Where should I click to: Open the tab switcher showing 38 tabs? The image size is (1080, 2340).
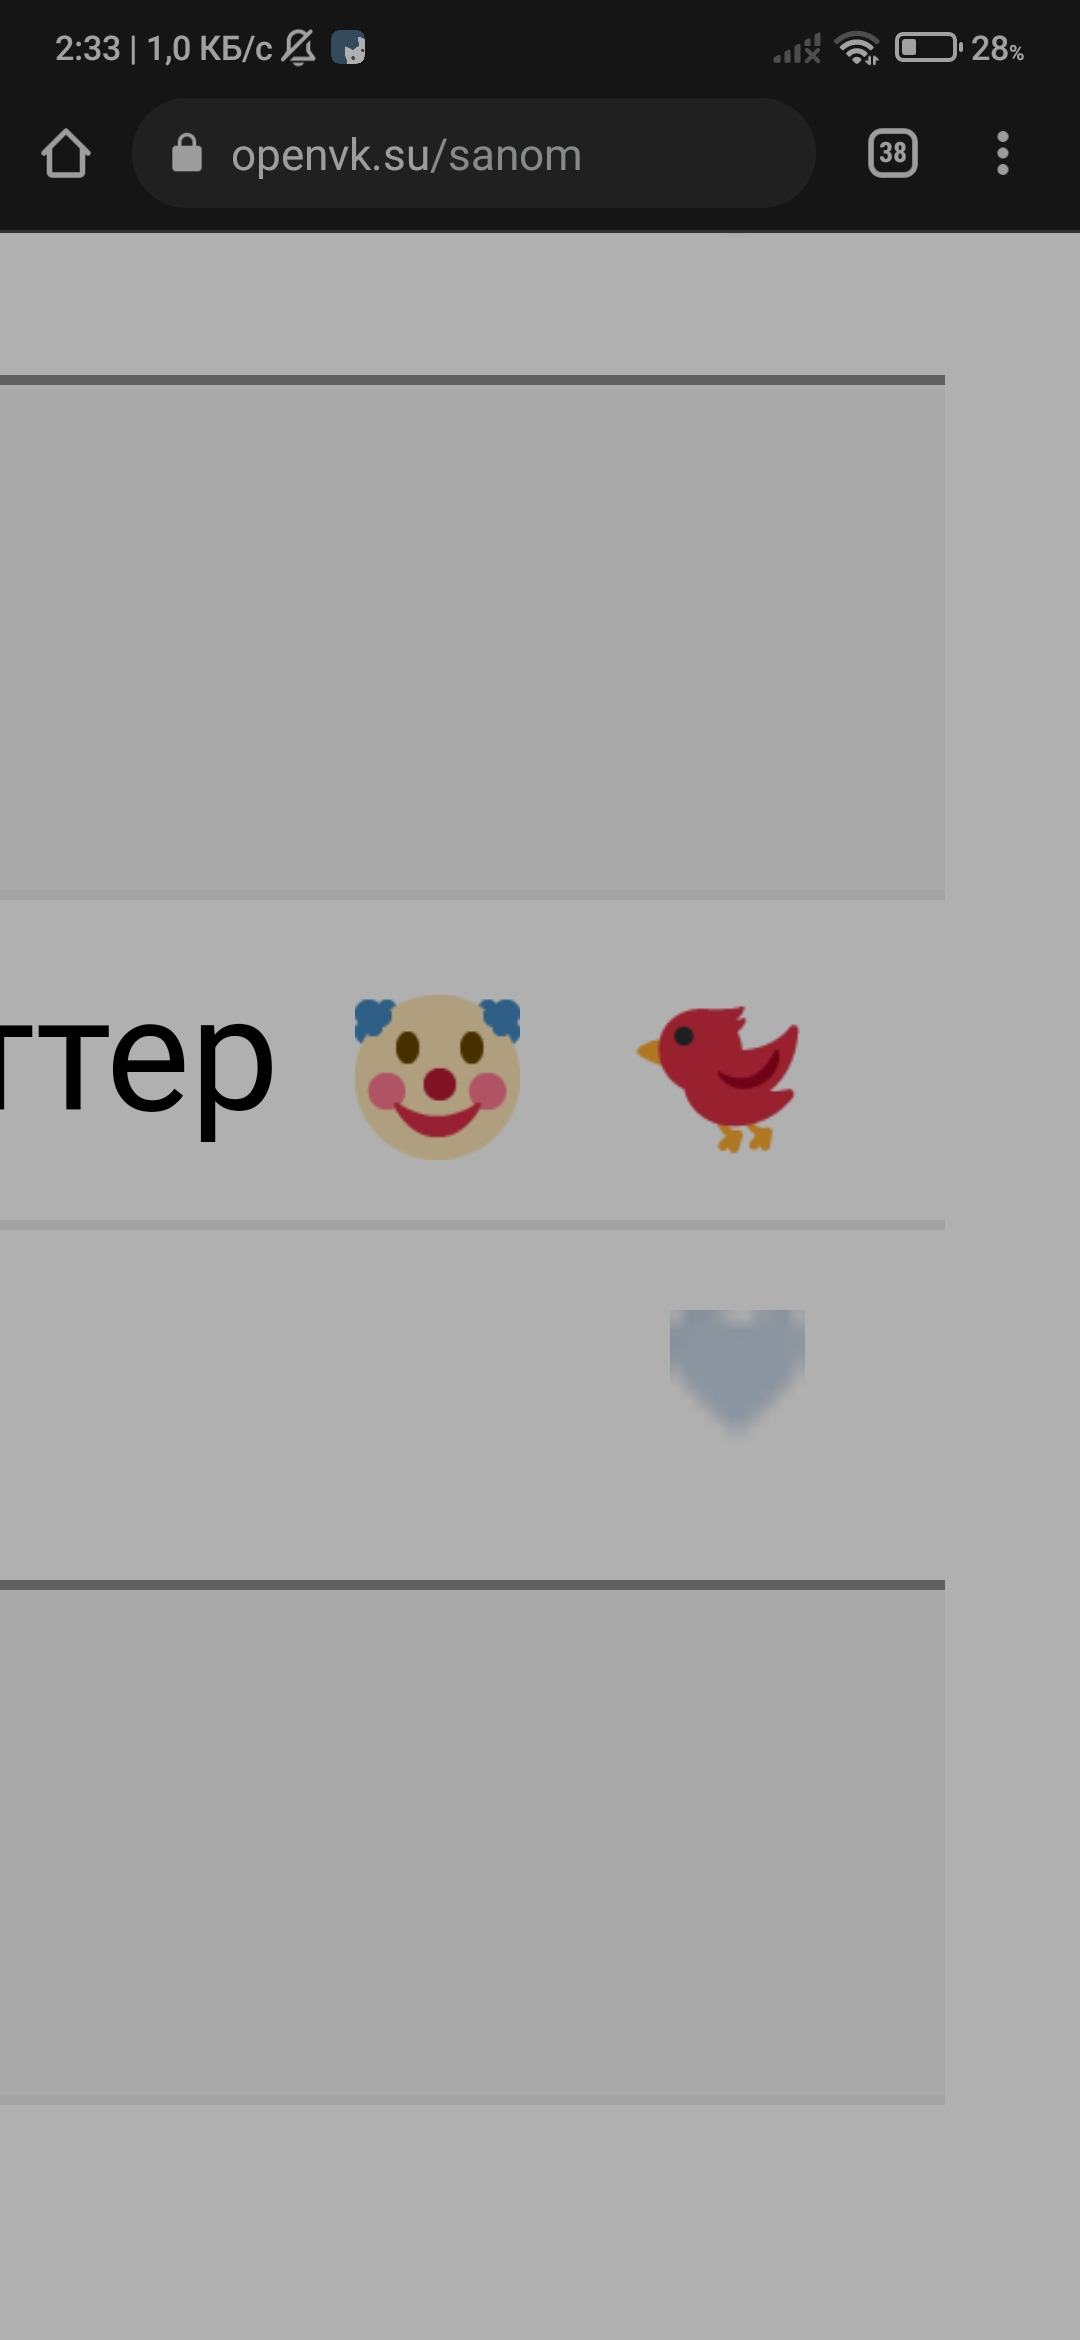(893, 153)
